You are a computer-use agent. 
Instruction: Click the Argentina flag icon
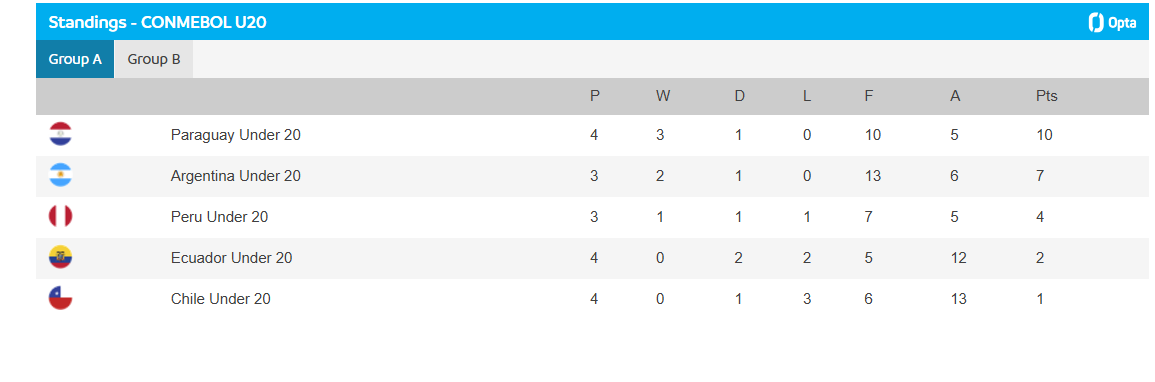click(x=60, y=175)
